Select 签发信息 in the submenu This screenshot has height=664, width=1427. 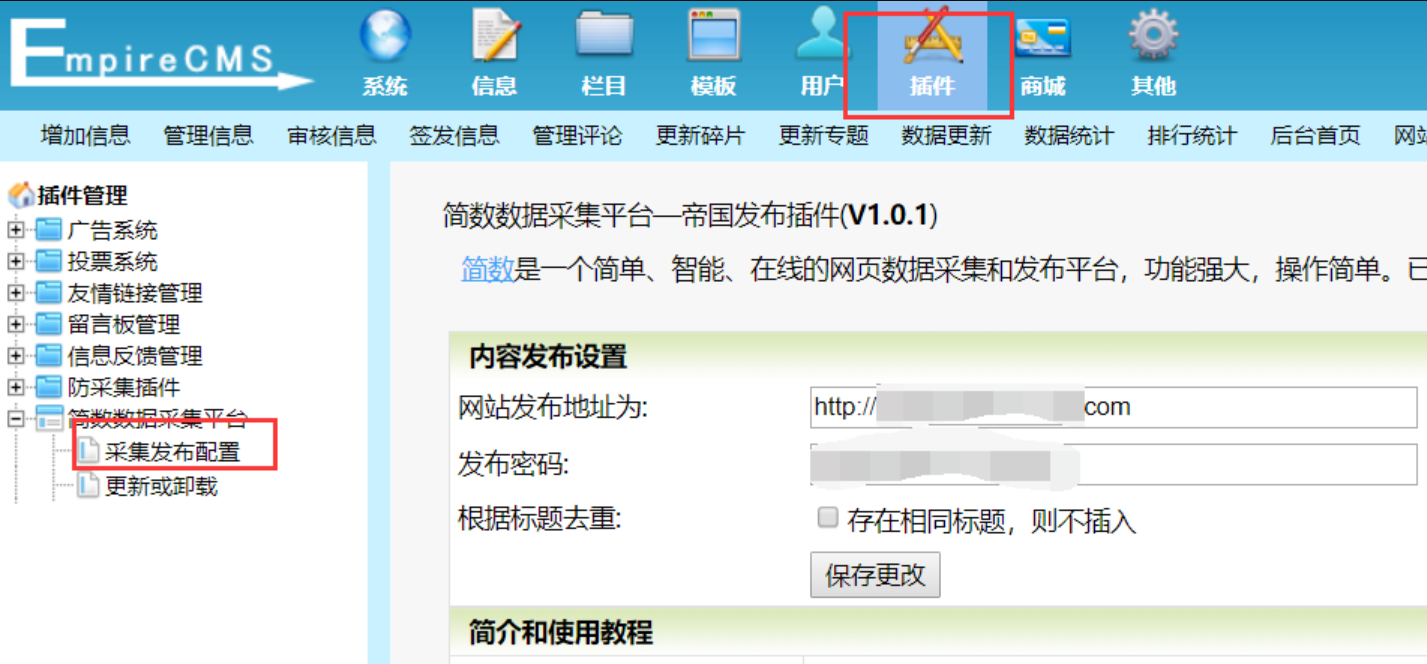[454, 136]
